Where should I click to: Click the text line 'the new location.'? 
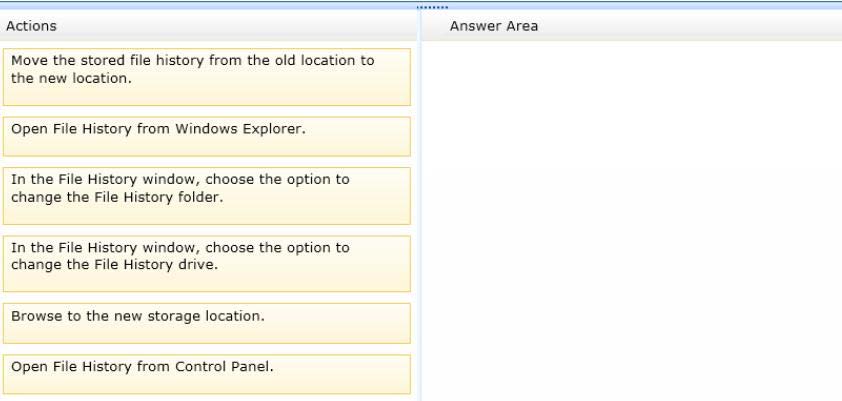click(71, 78)
